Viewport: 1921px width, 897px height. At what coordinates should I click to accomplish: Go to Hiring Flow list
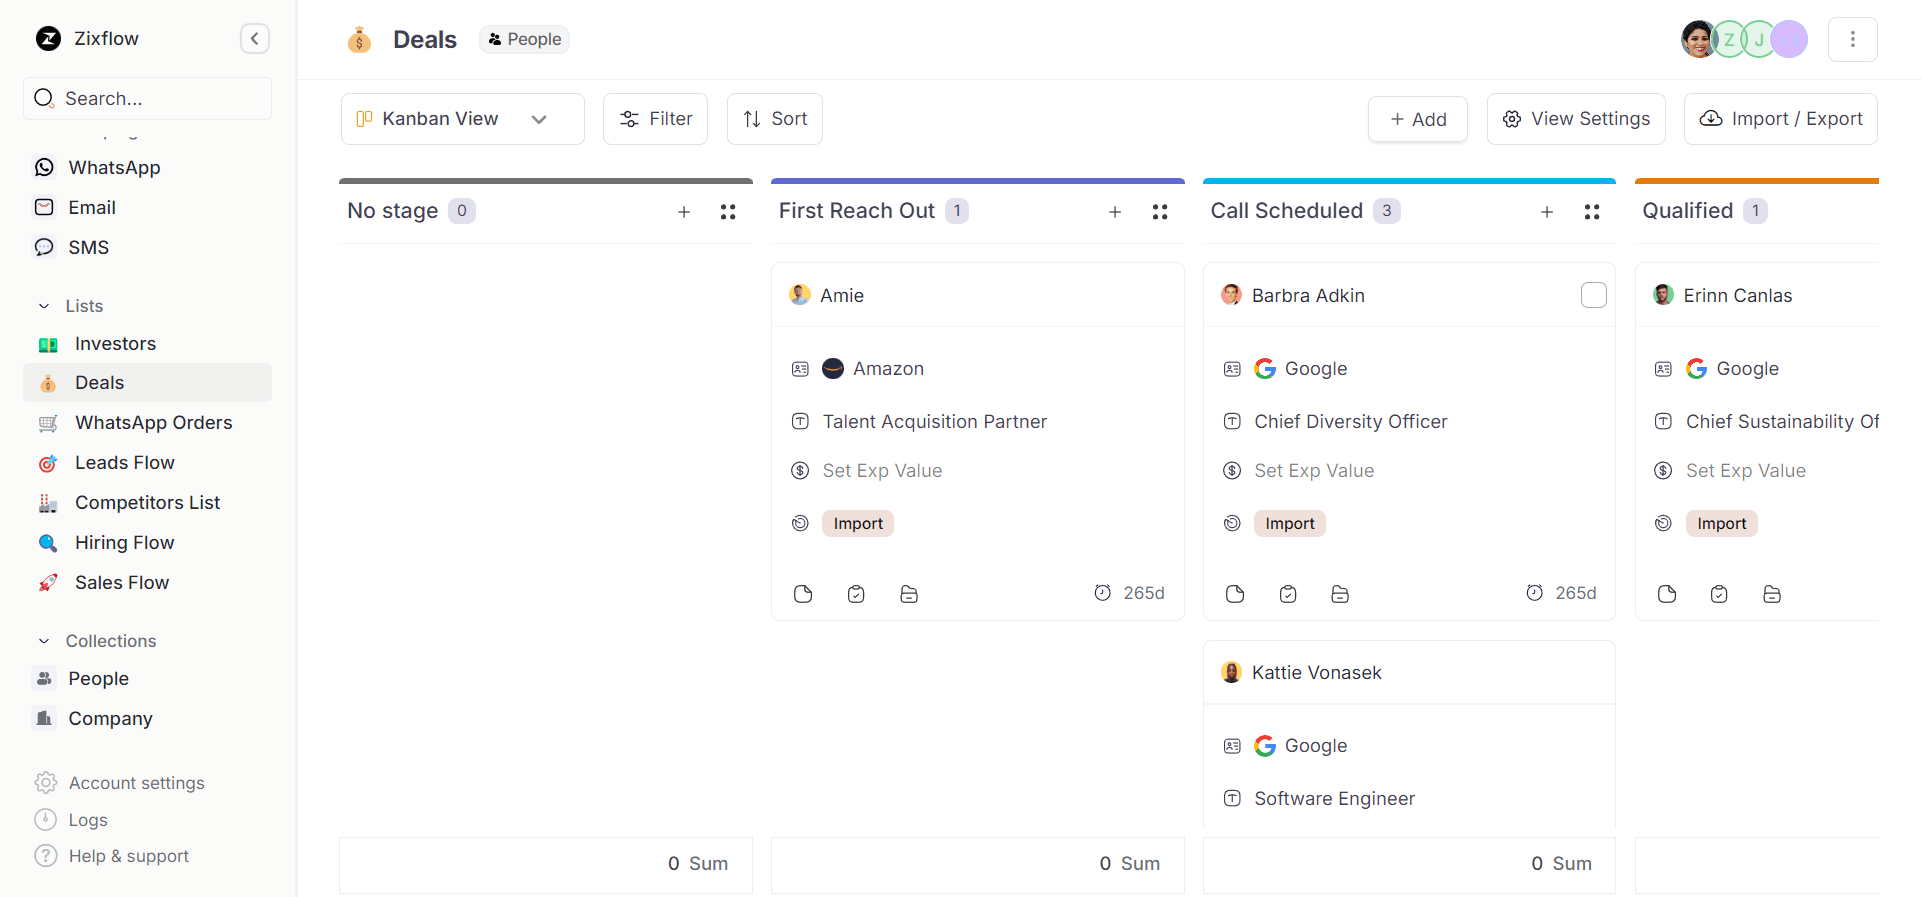click(124, 543)
